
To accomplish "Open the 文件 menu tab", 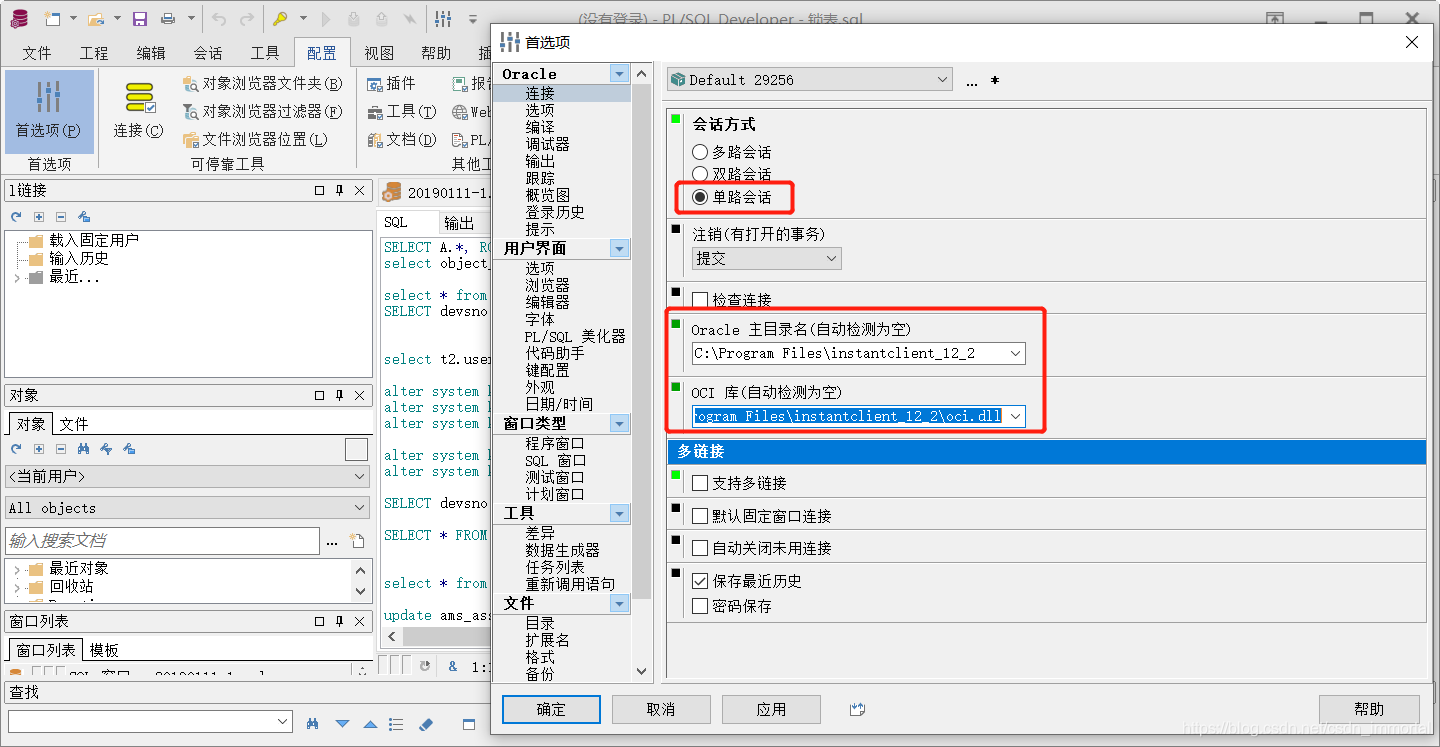I will tap(37, 53).
